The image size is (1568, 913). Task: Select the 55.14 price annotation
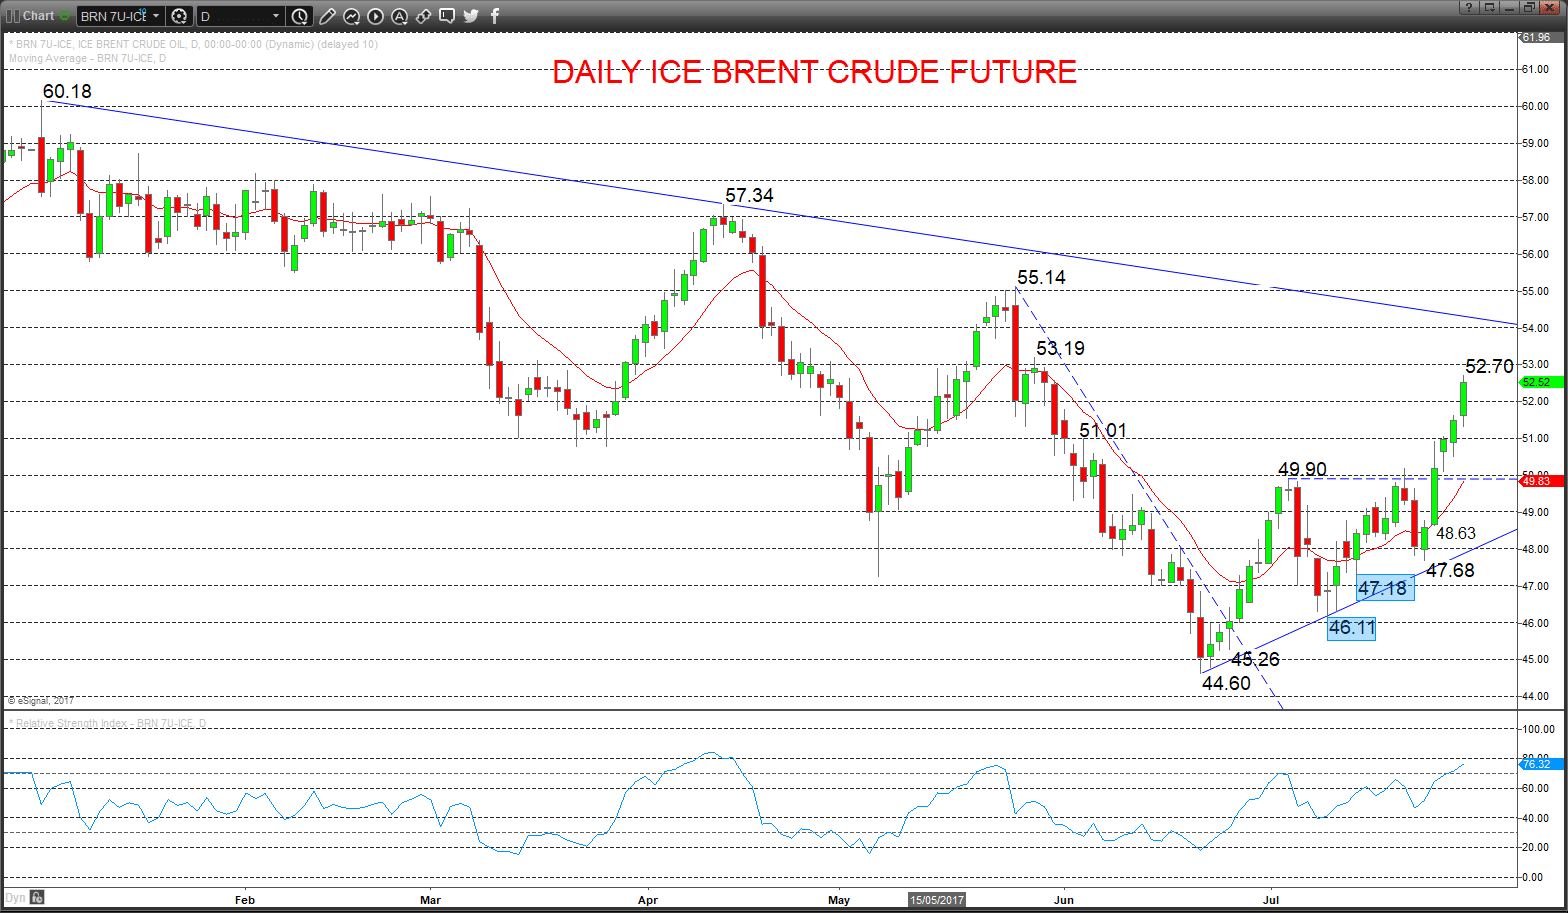[1041, 277]
